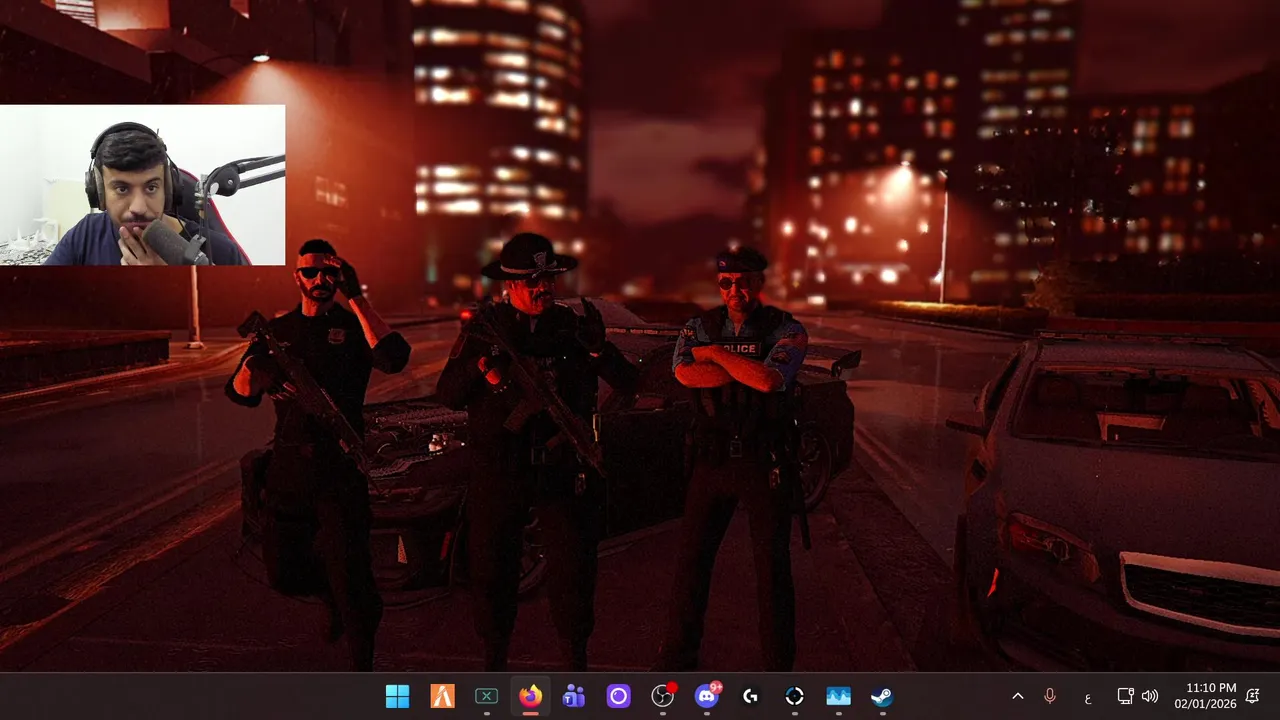Image resolution: width=1280 pixels, height=720 pixels.
Task: Switch to the Firefox browser window
Action: point(530,696)
